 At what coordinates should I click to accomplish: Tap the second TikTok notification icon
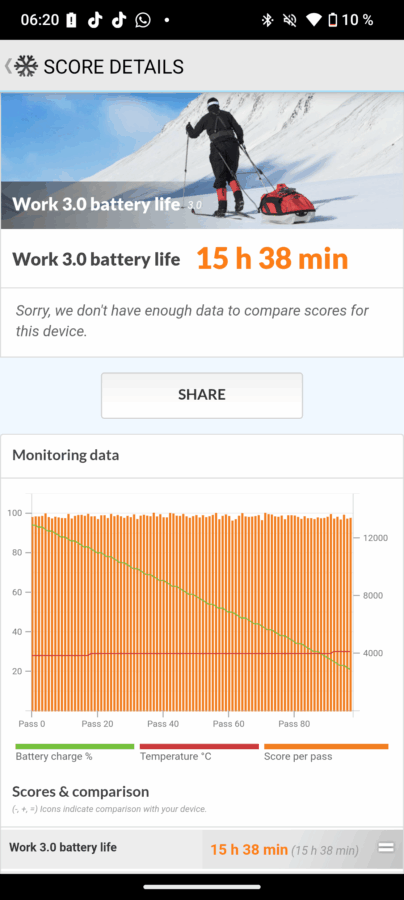pos(118,20)
